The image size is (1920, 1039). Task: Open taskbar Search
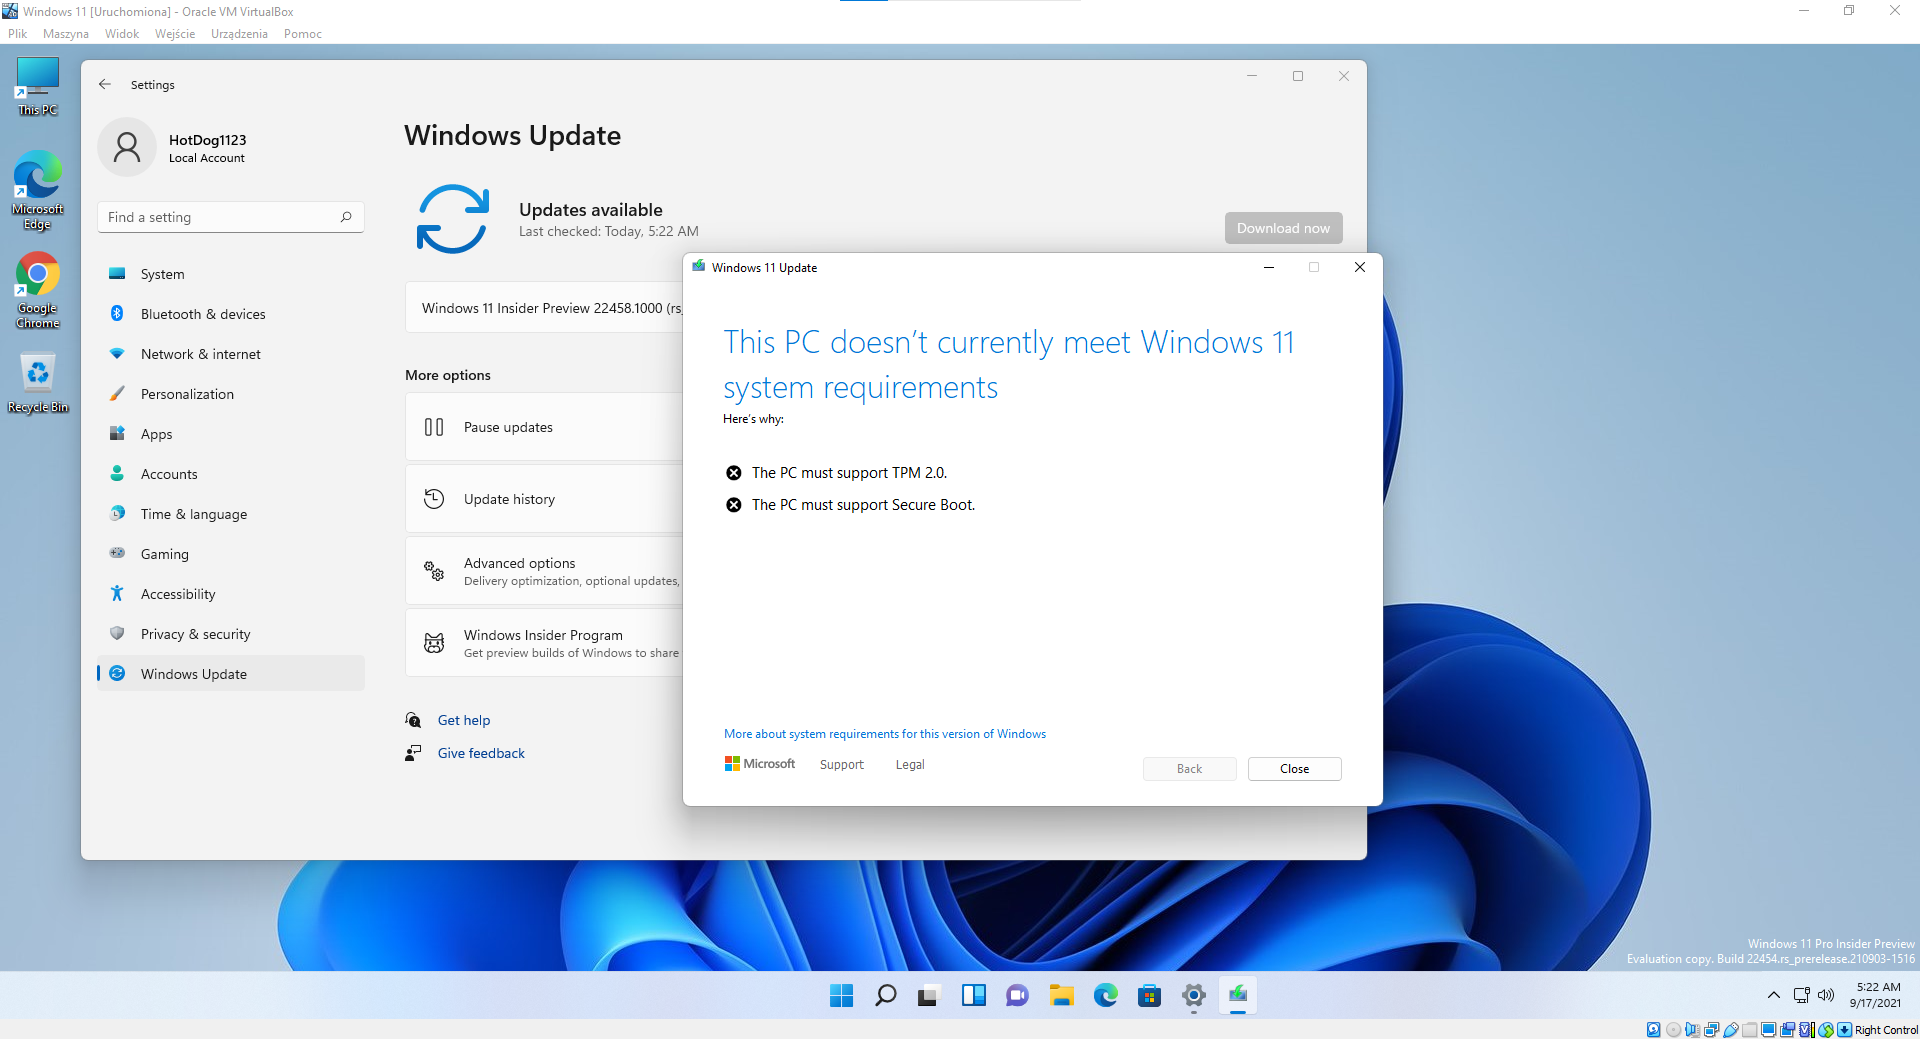[885, 996]
